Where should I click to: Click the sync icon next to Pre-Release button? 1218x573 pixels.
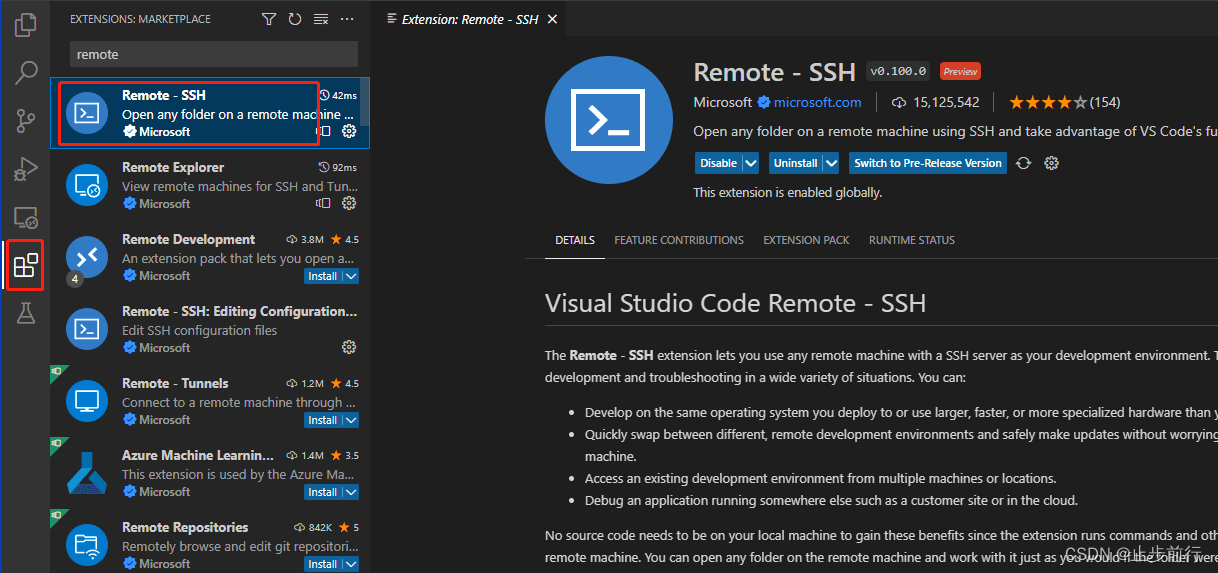[1023, 163]
